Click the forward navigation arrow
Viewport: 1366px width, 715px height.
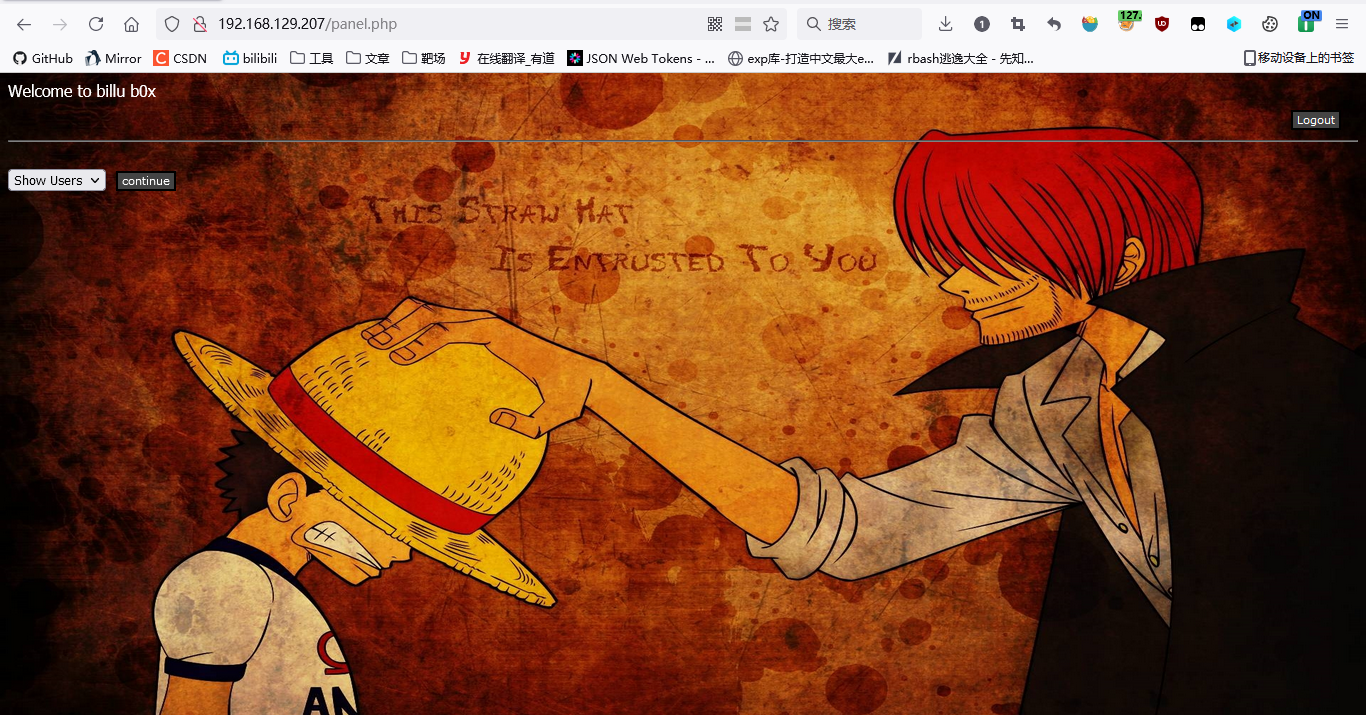(x=60, y=24)
